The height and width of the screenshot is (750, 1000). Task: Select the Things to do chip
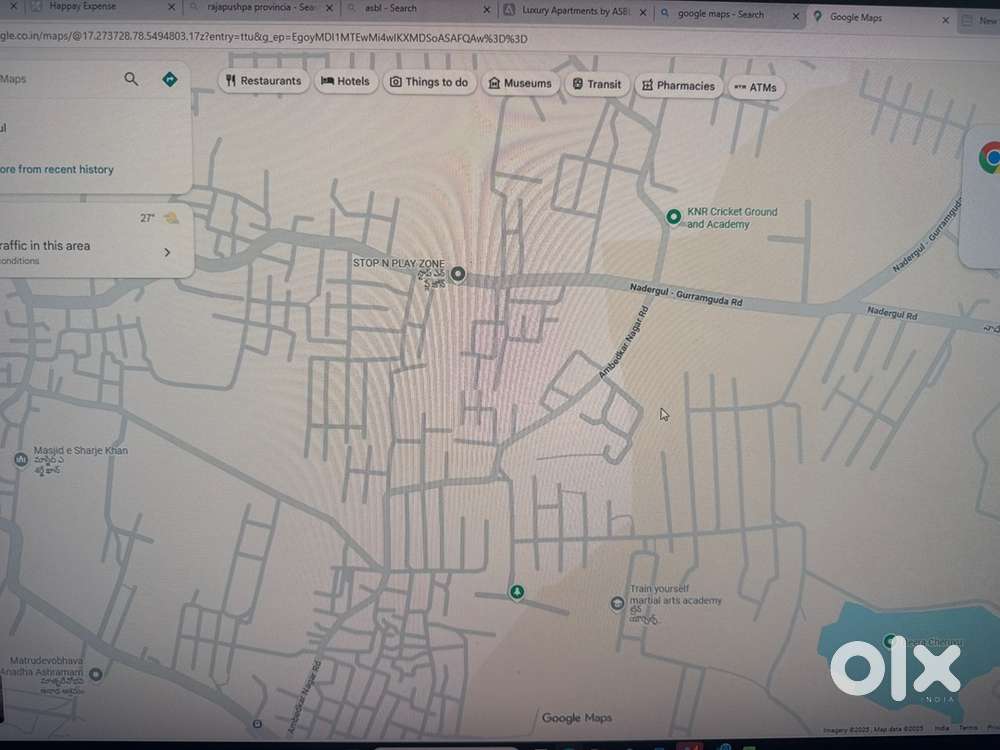click(429, 82)
